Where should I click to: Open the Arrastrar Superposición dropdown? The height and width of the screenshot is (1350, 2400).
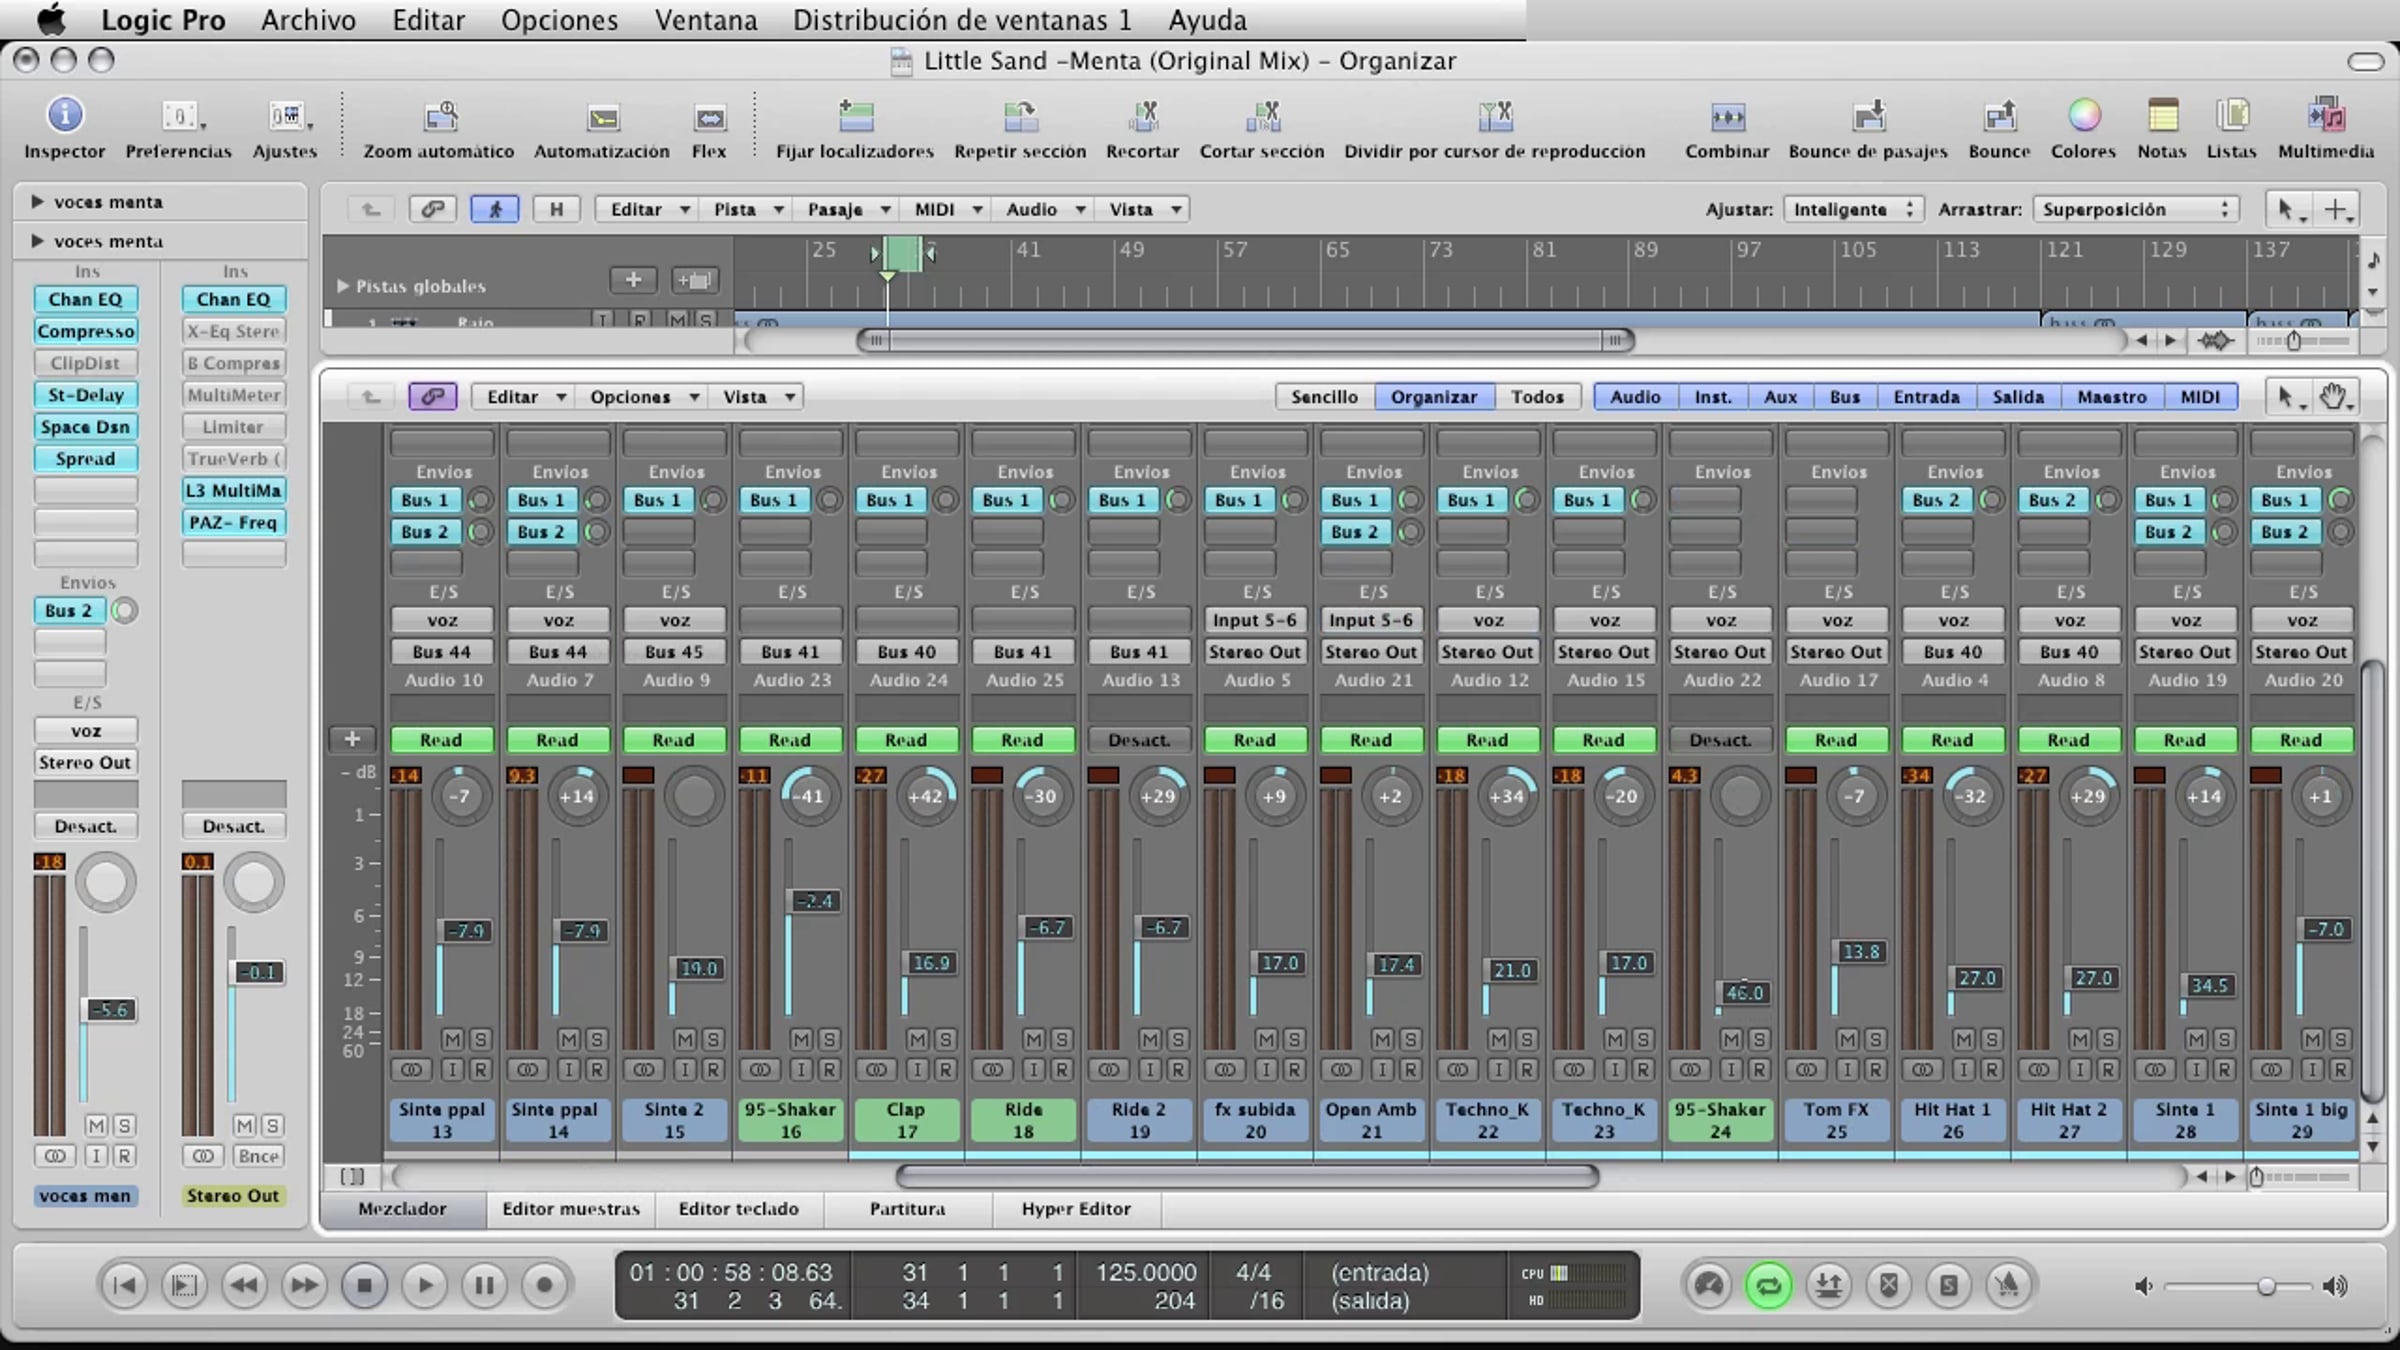click(x=2135, y=209)
